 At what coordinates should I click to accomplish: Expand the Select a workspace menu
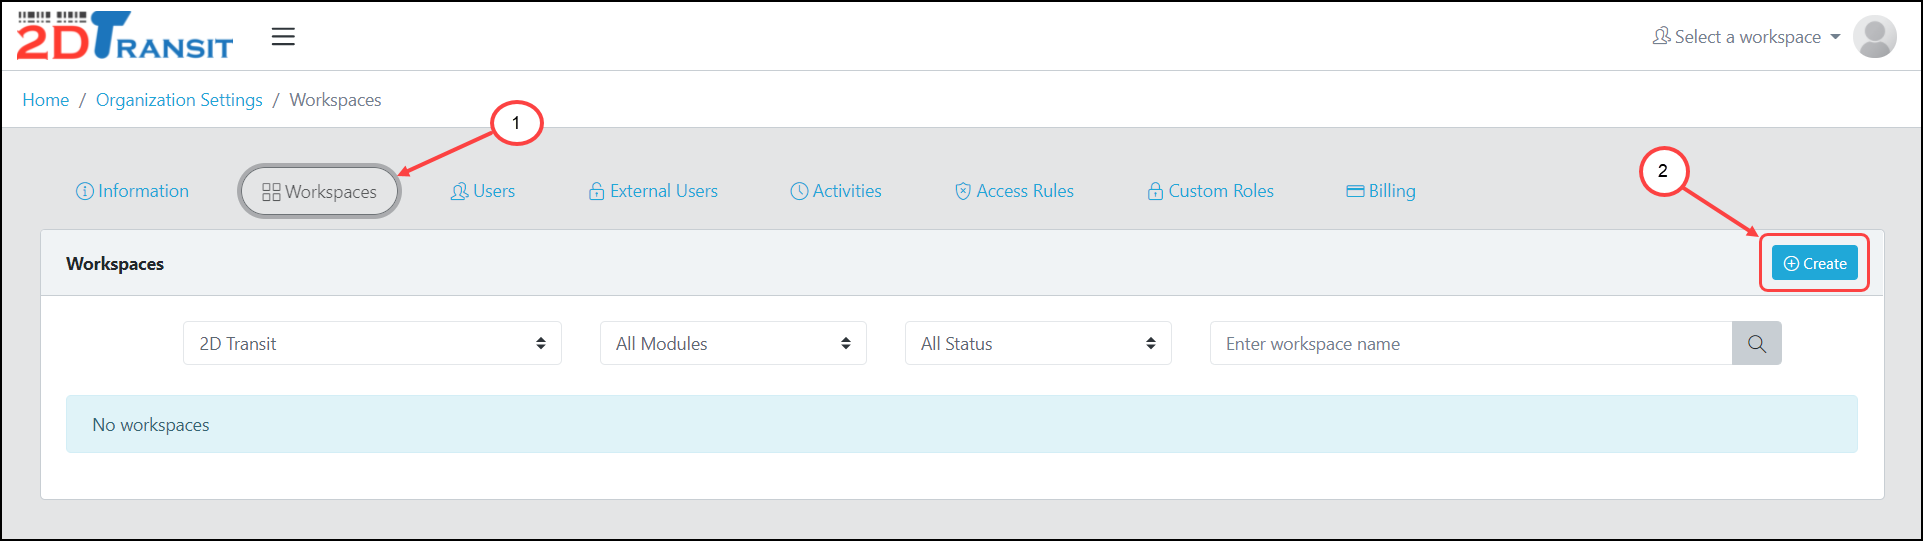click(x=1746, y=37)
